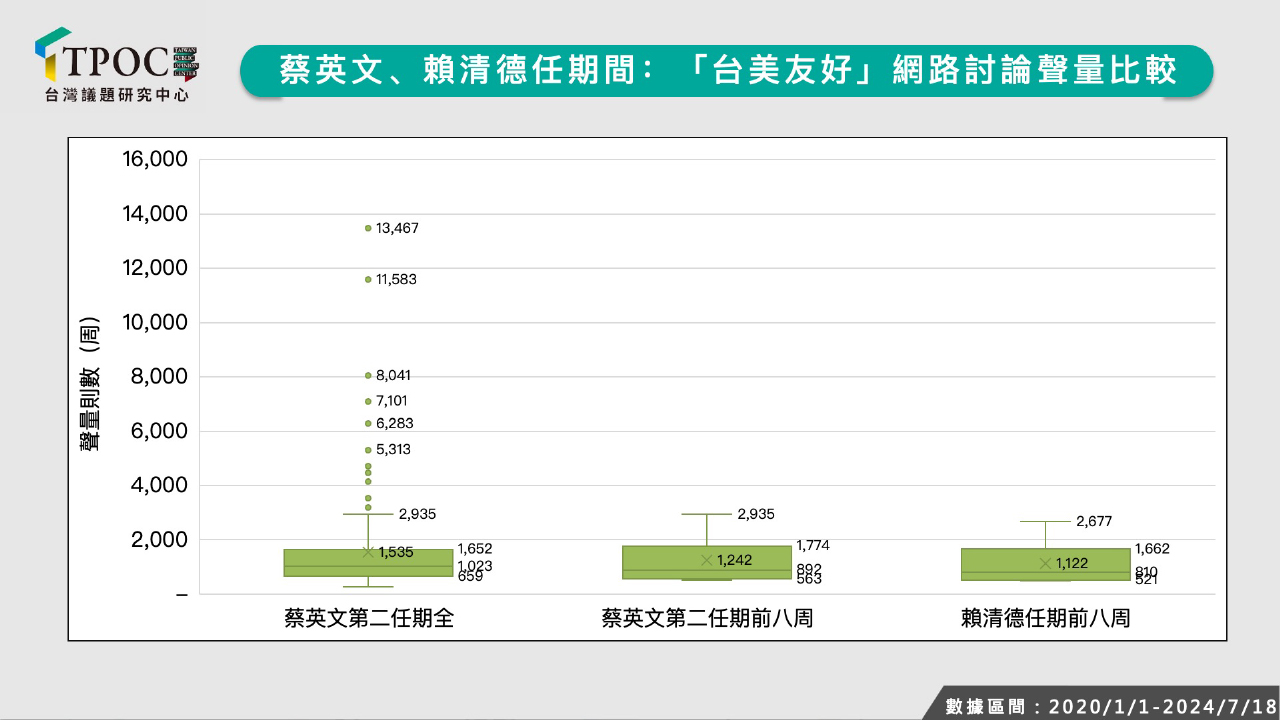Viewport: 1281px width, 720px height.
Task: Click the 台灣議題研究中心 text under logo
Action: 116,95
